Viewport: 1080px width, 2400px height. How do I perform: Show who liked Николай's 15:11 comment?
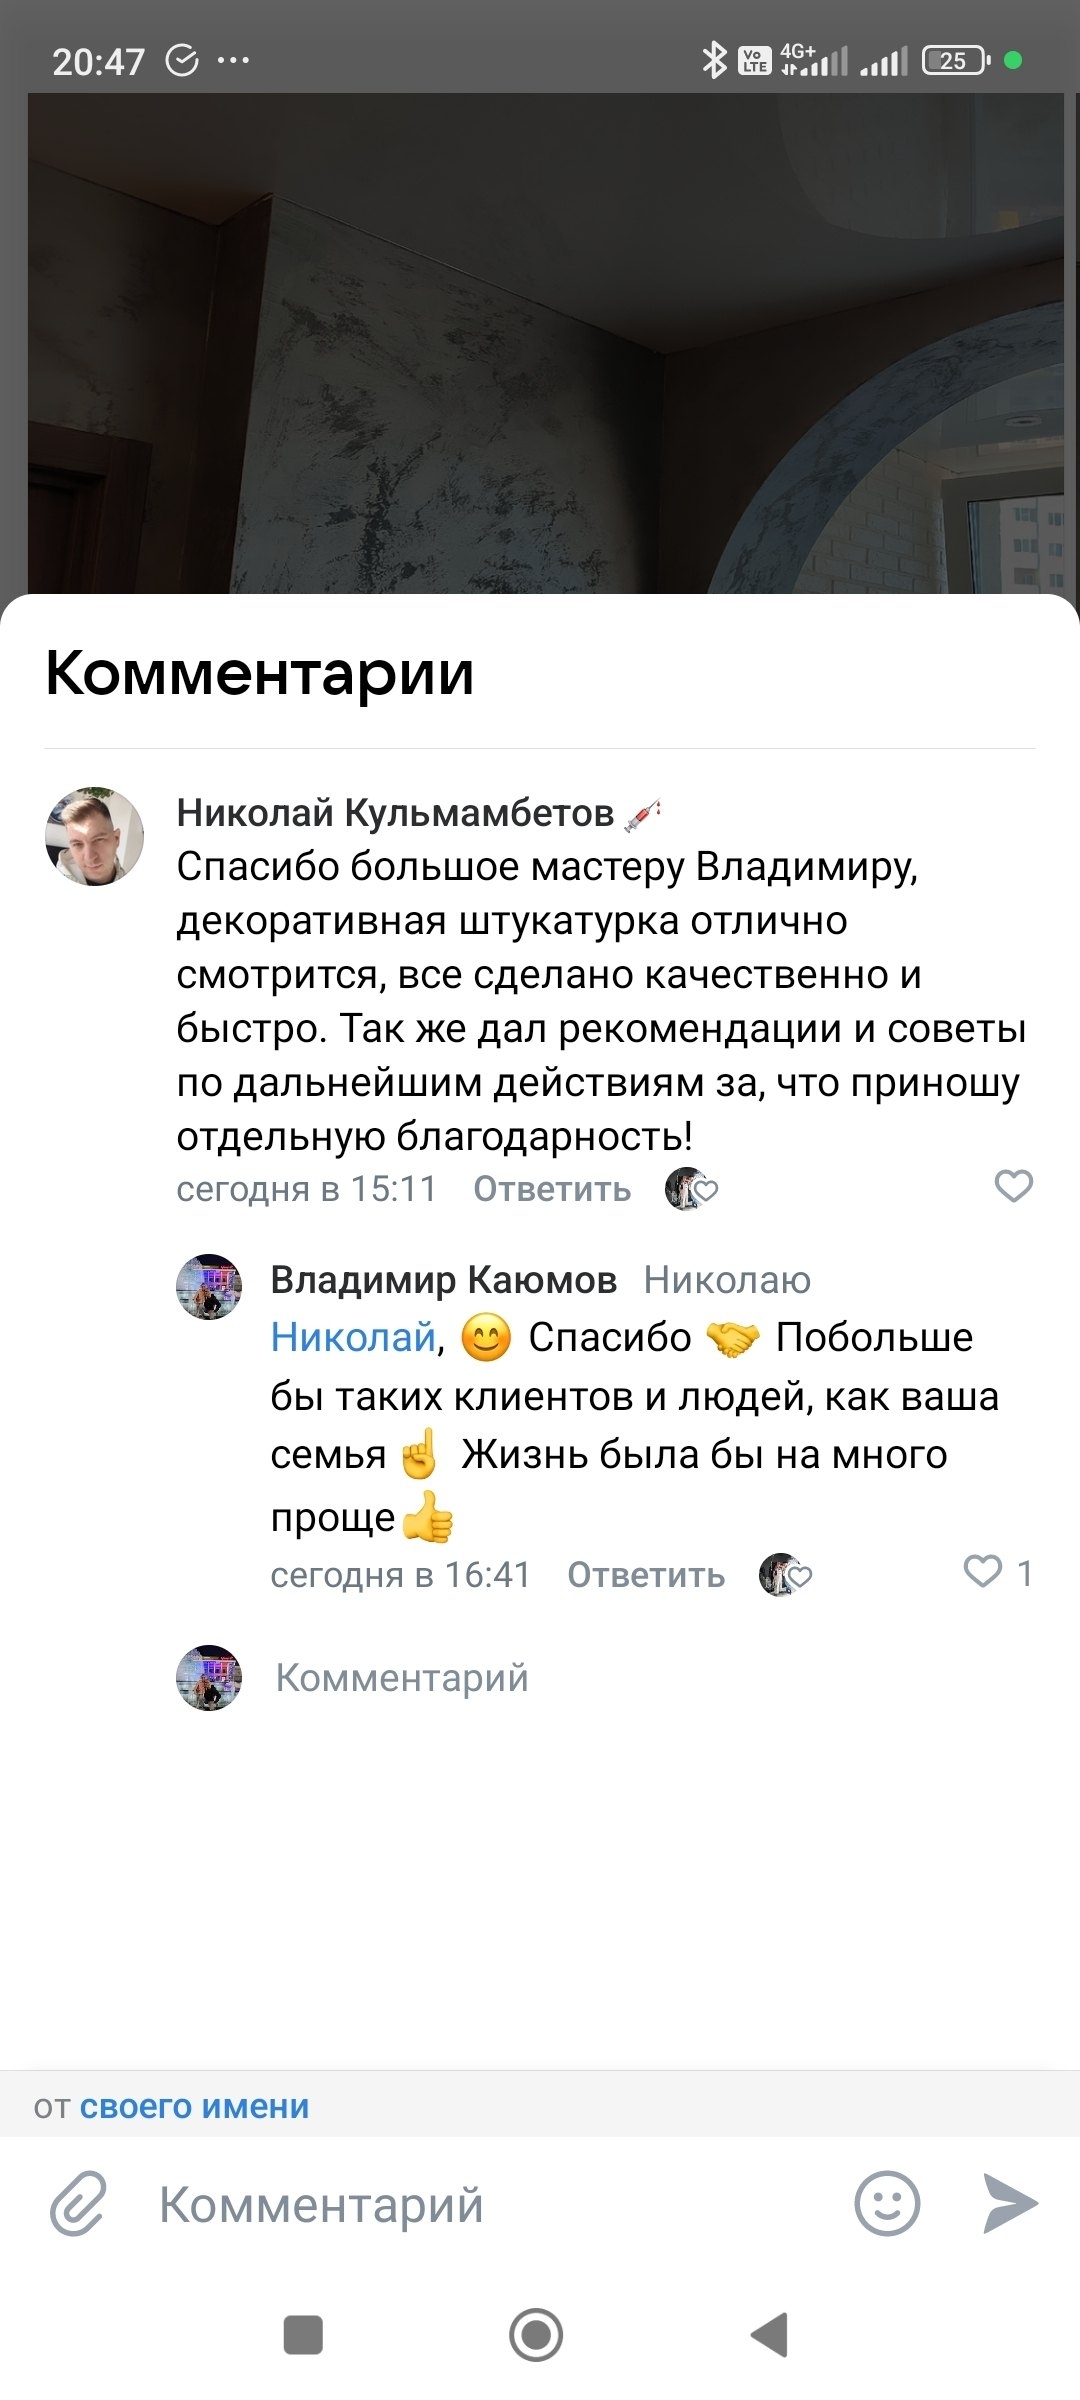point(691,1189)
